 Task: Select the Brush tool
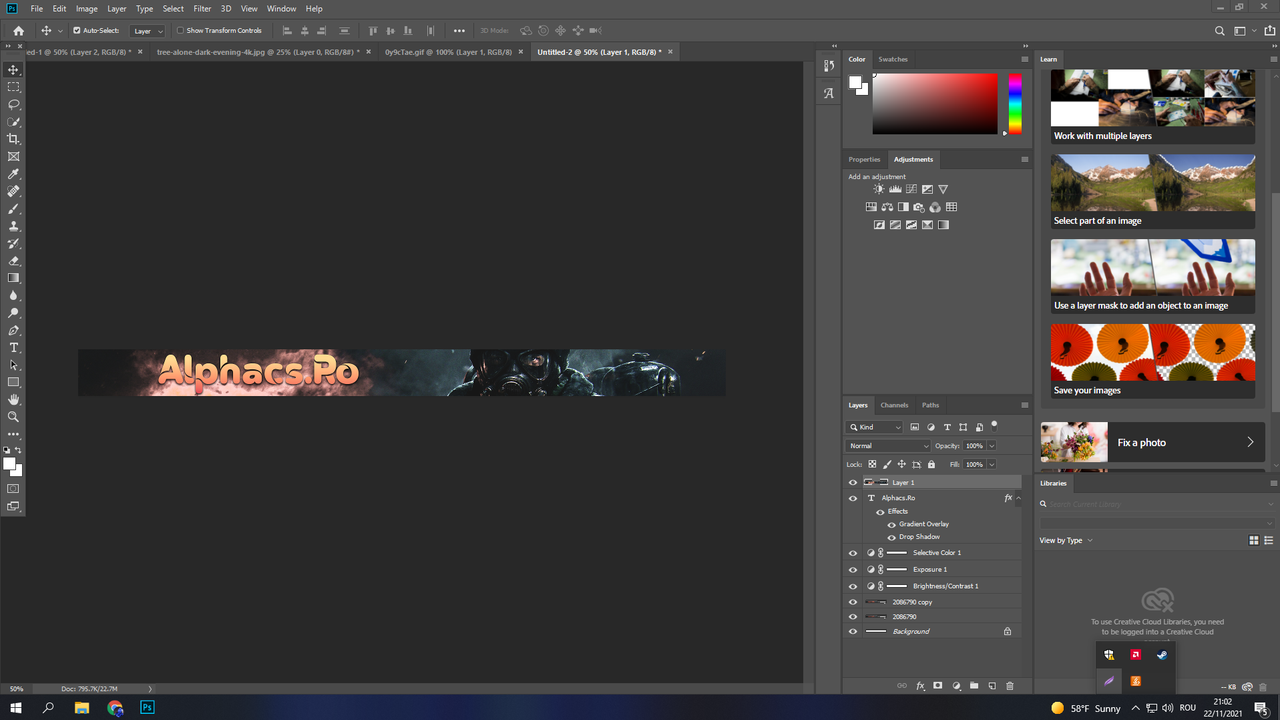pos(13,209)
